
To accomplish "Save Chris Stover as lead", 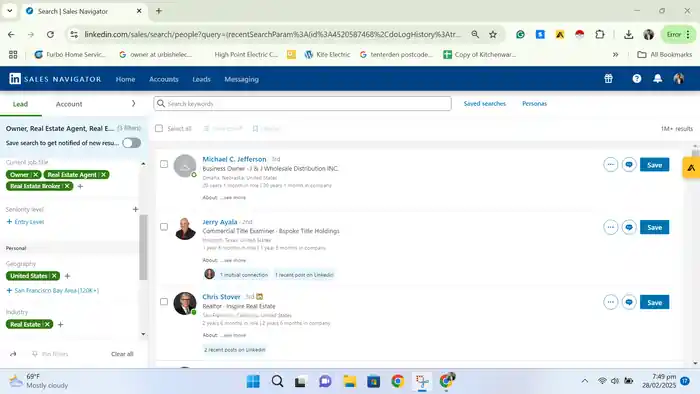I will (x=654, y=302).
